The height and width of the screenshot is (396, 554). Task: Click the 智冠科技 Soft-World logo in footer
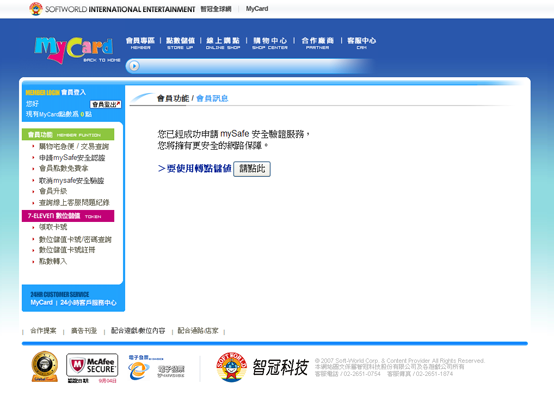click(x=263, y=367)
